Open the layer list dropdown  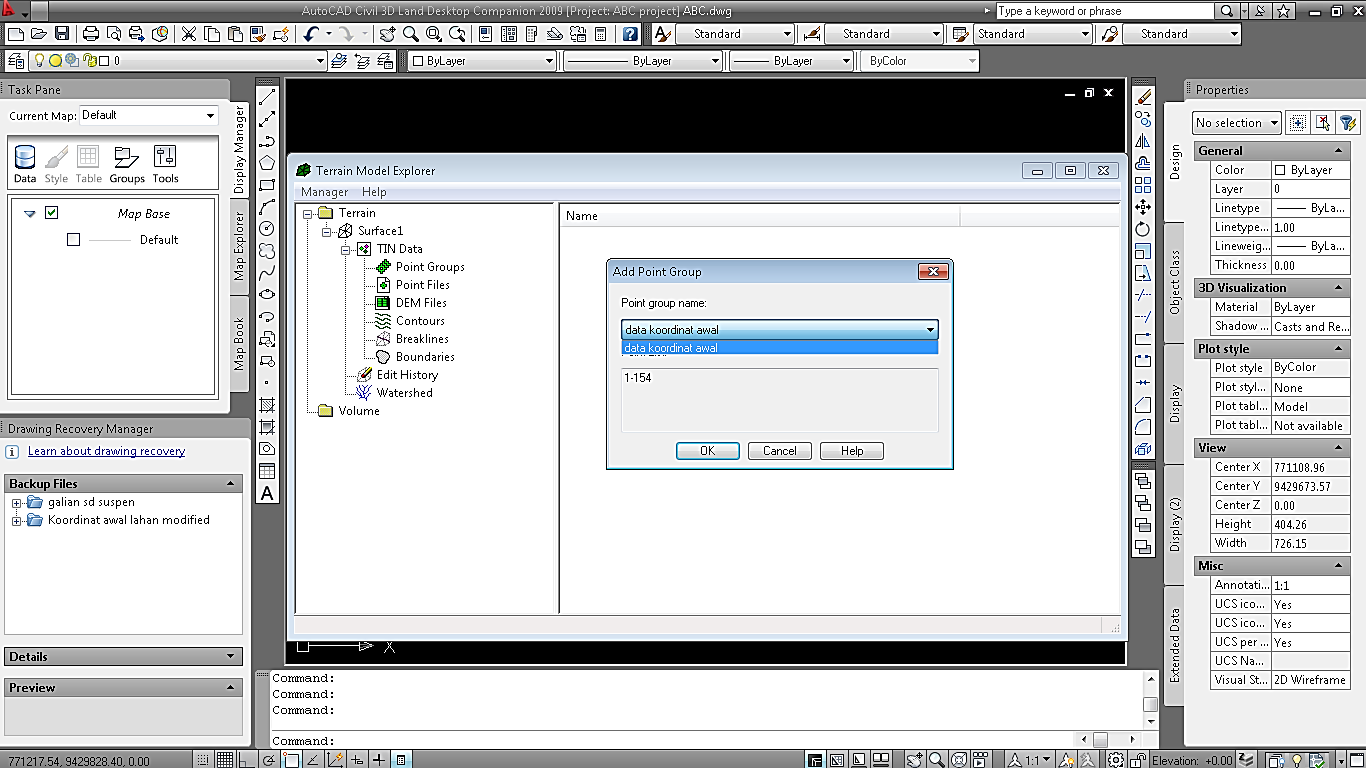(x=320, y=61)
